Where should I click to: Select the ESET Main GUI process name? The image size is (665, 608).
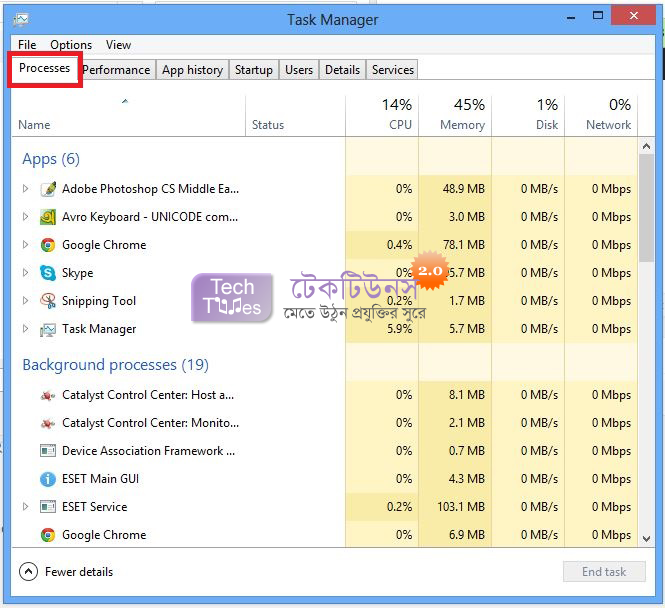pyautogui.click(x=101, y=479)
